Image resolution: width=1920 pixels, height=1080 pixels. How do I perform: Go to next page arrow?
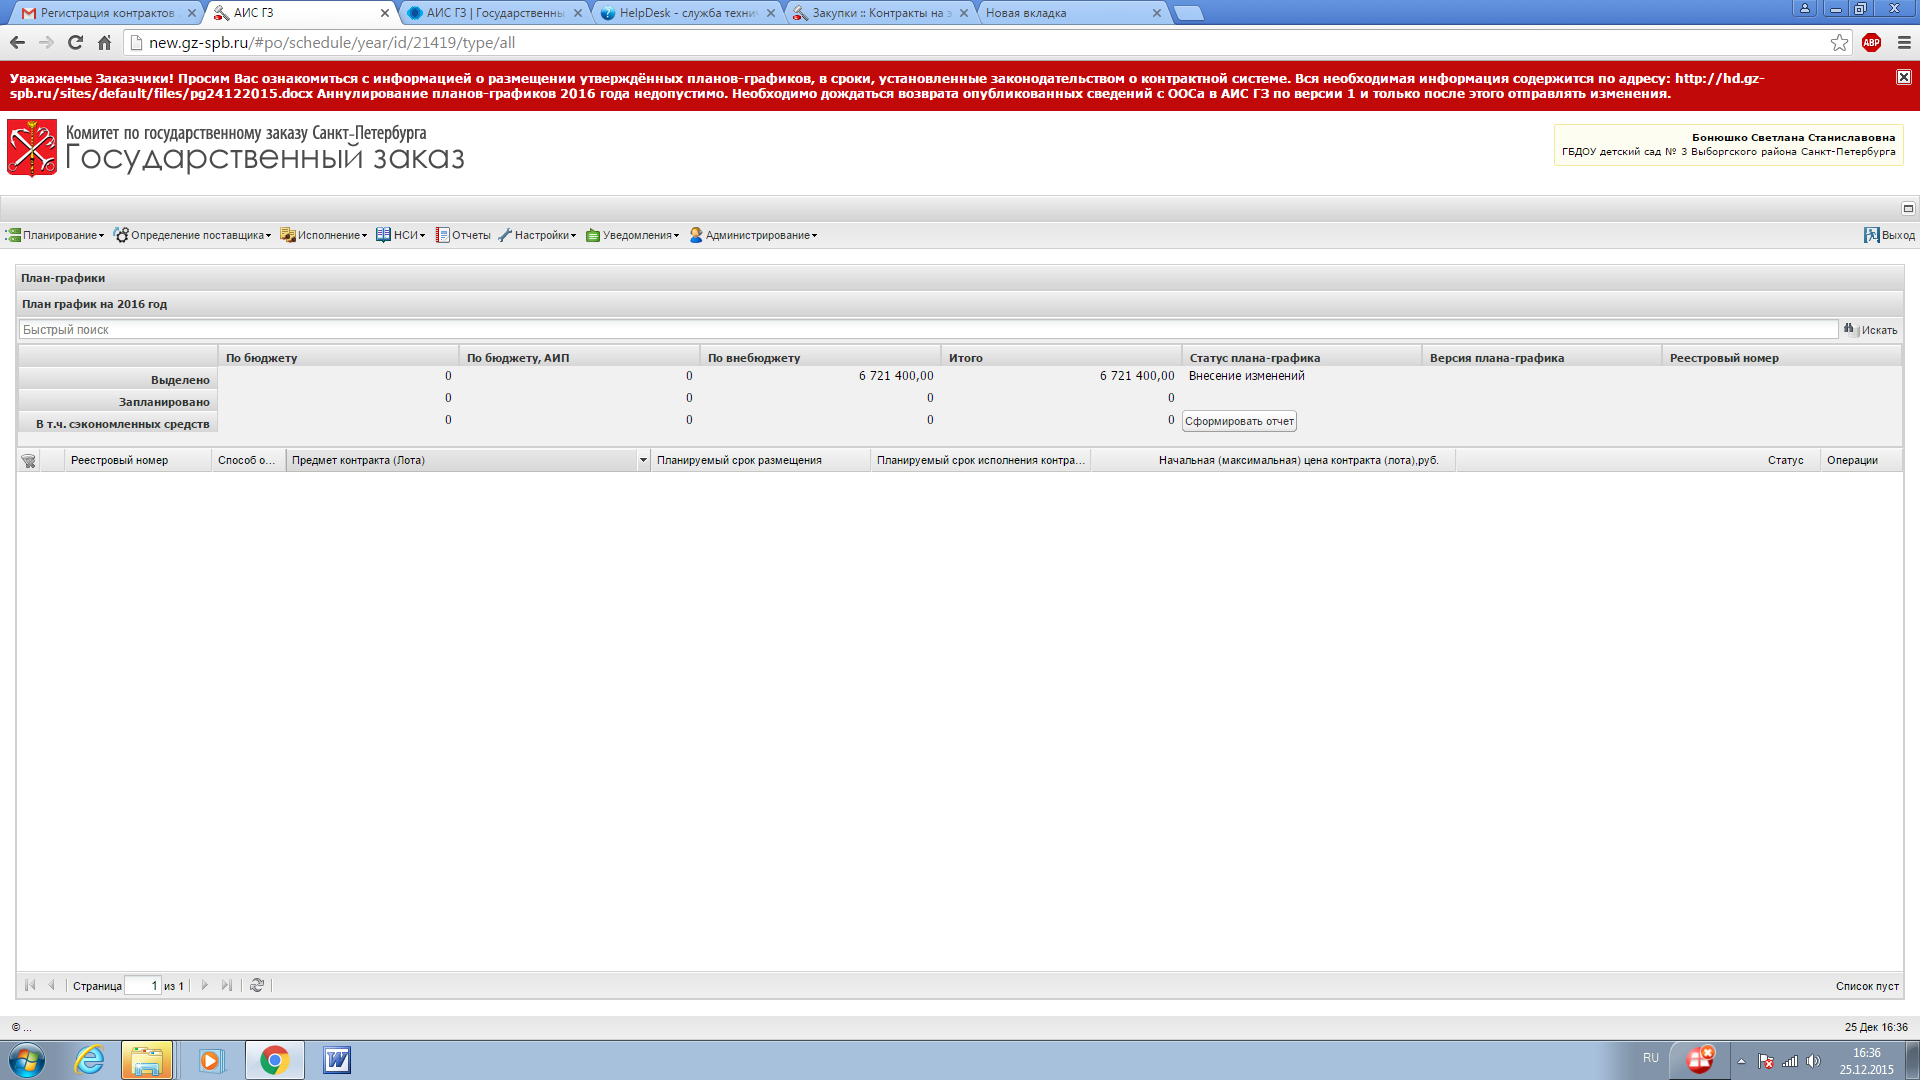pyautogui.click(x=205, y=985)
